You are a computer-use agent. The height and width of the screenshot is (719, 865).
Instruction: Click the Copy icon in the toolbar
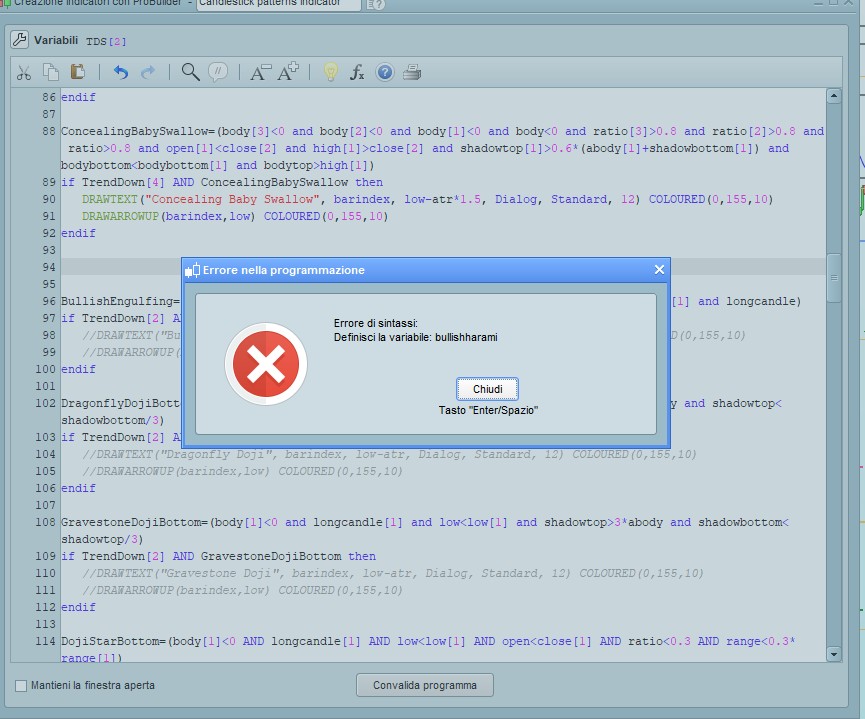pyautogui.click(x=51, y=72)
